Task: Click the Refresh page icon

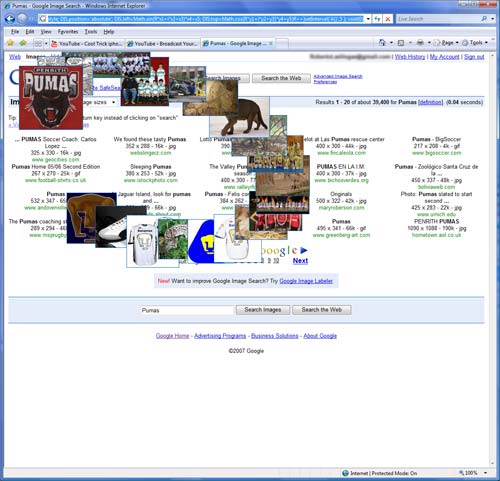Action: [377, 19]
